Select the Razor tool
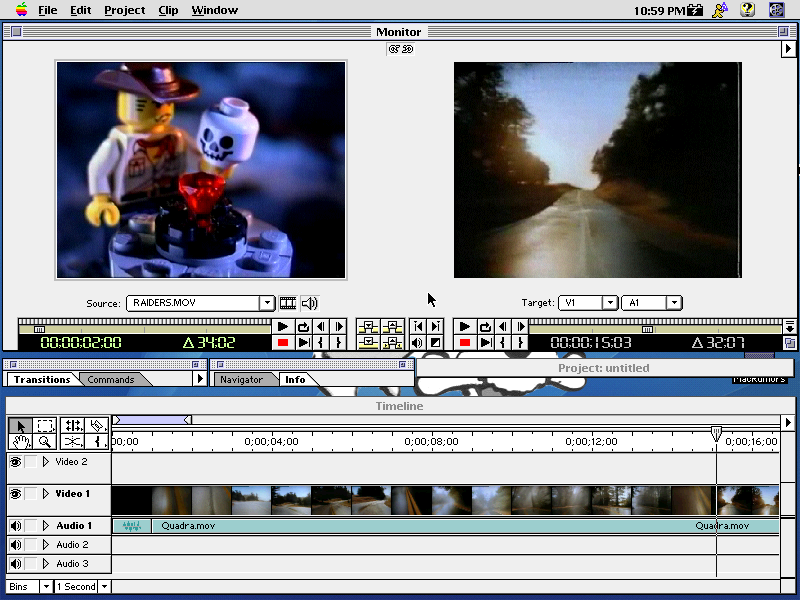 97,426
